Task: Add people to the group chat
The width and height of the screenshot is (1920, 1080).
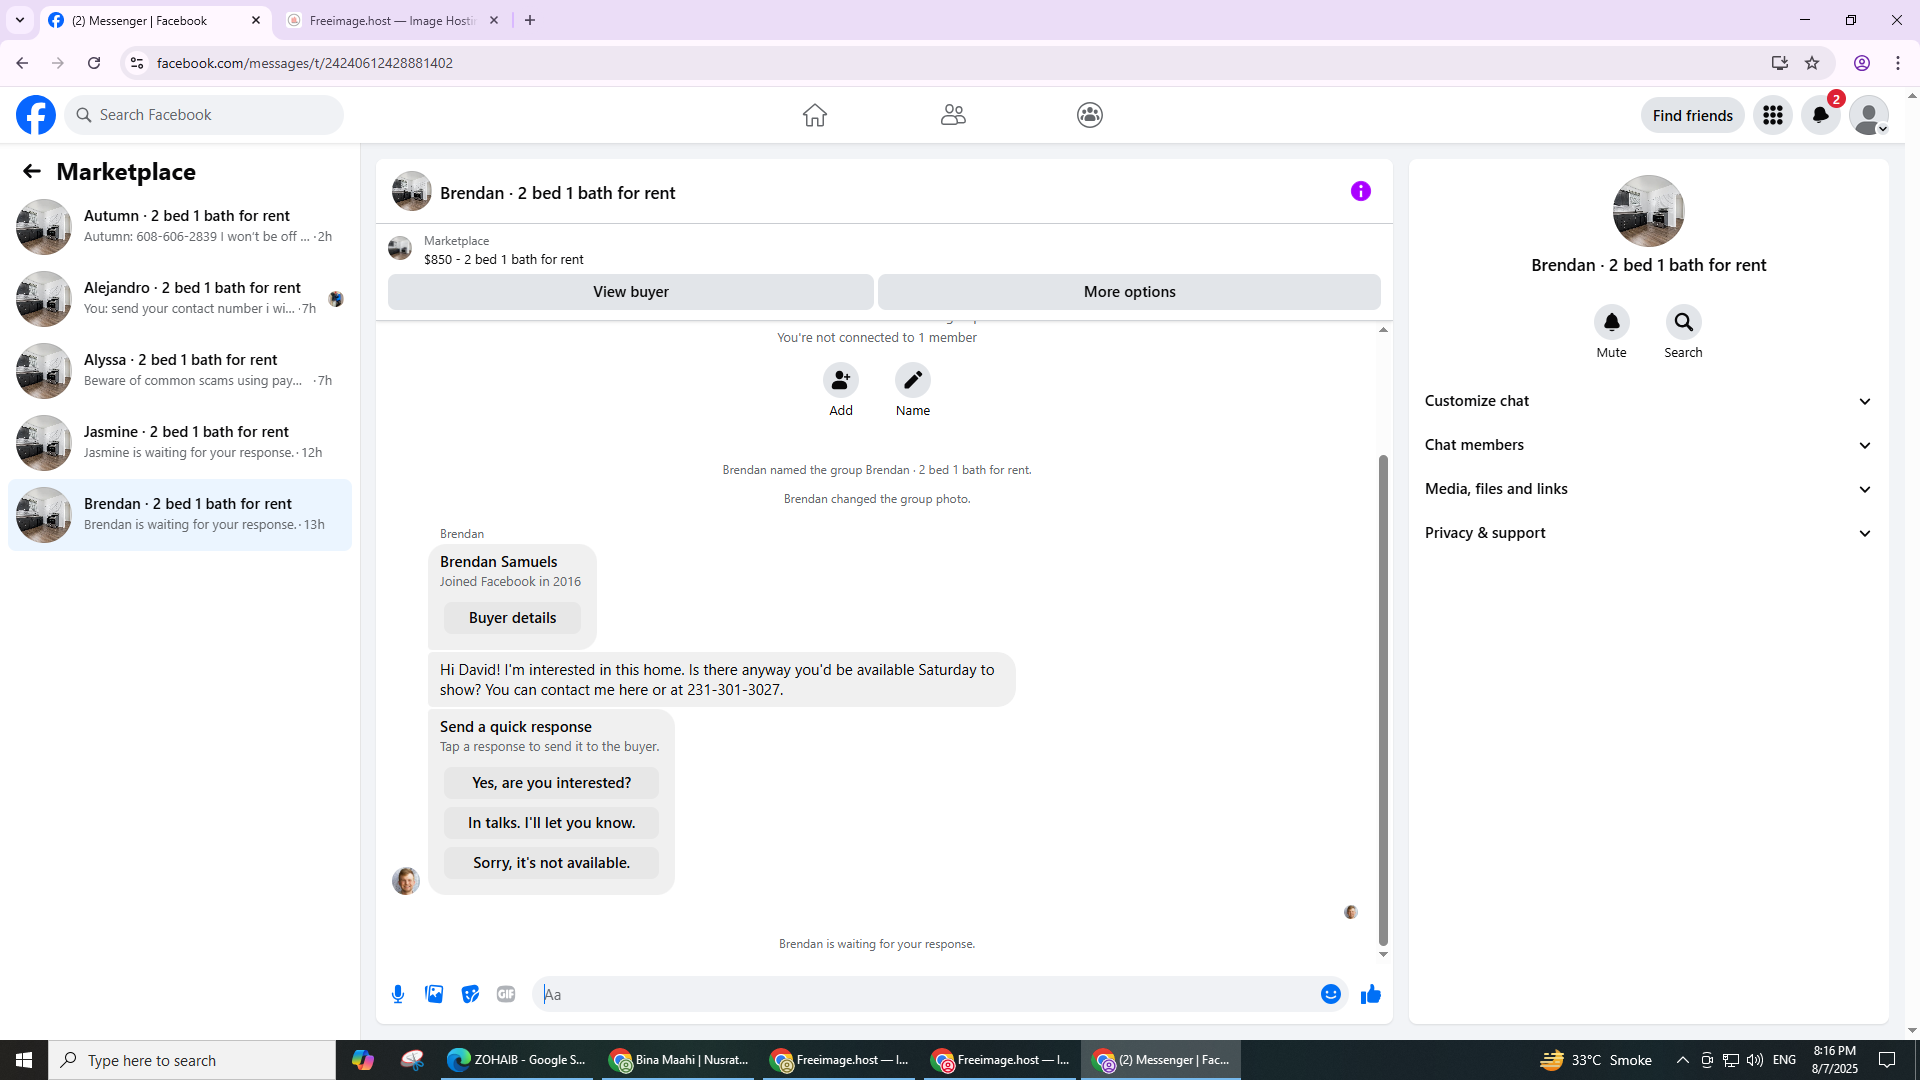Action: [x=841, y=380]
